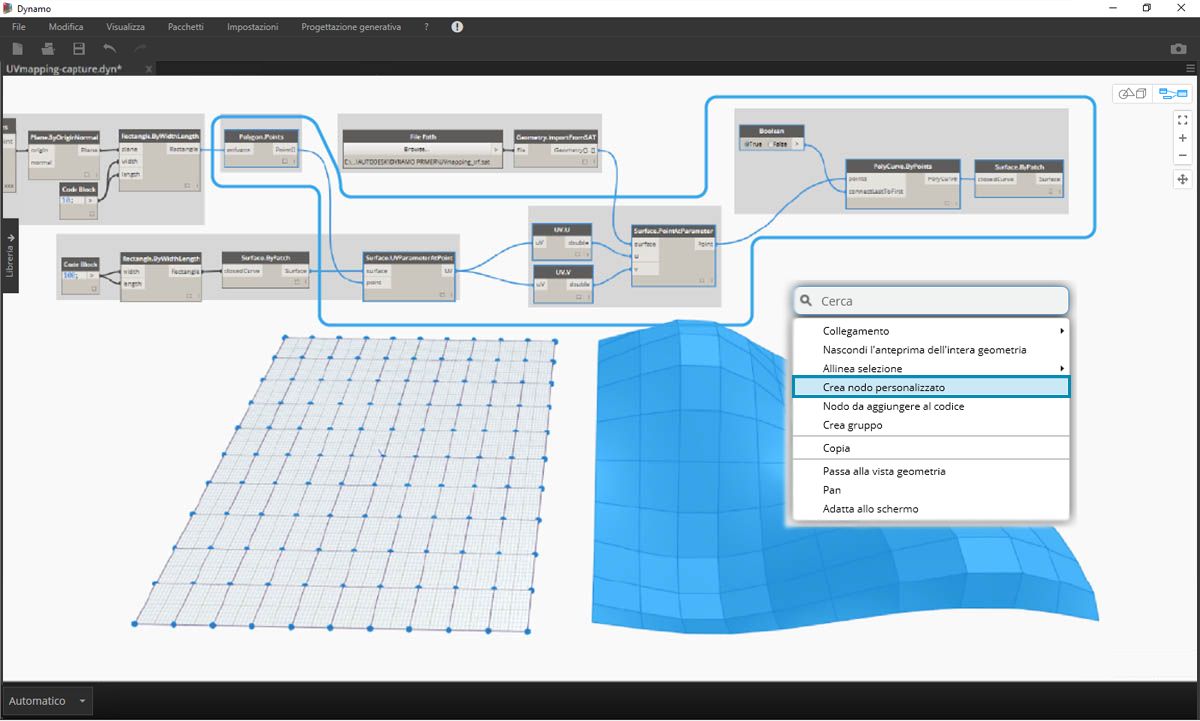
Task: Choose Nodo da aggiungere al codice
Action: 931,406
